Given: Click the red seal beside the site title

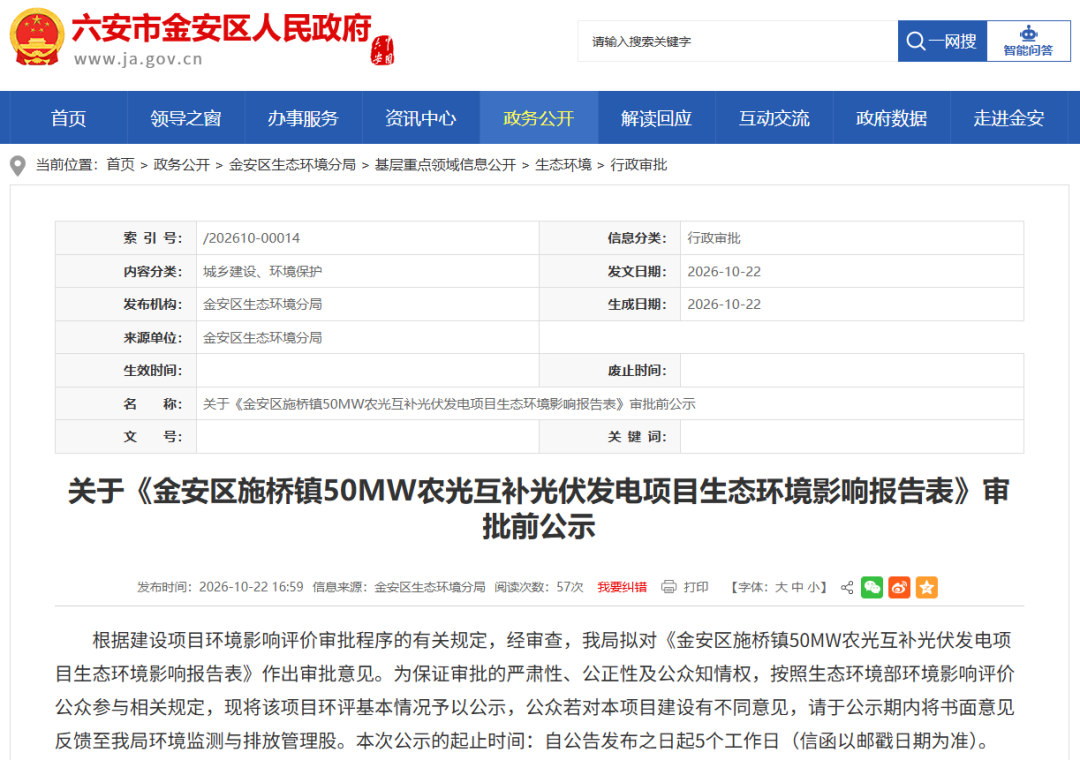Looking at the screenshot, I should click(383, 50).
